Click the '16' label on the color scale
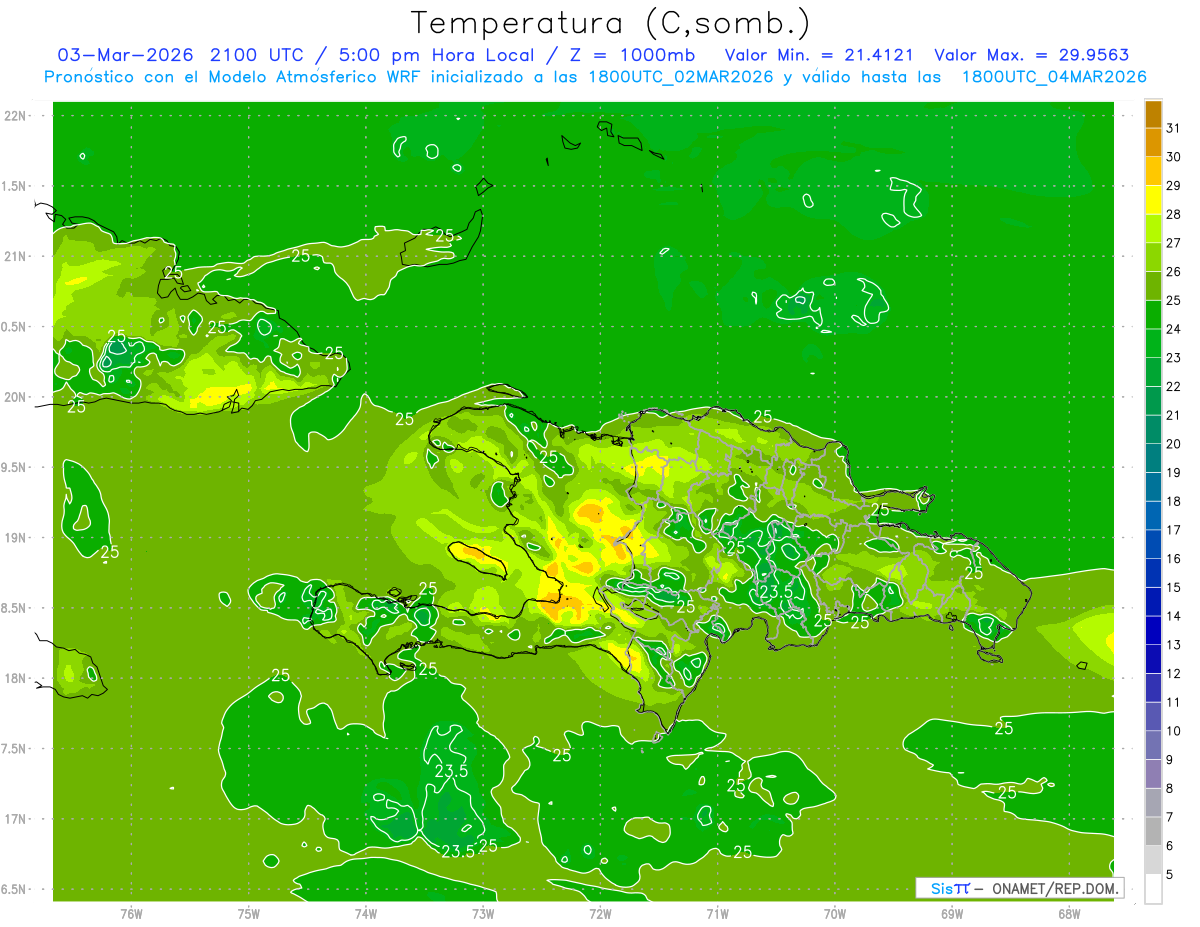This screenshot has height=927, width=1200. coord(1173,559)
